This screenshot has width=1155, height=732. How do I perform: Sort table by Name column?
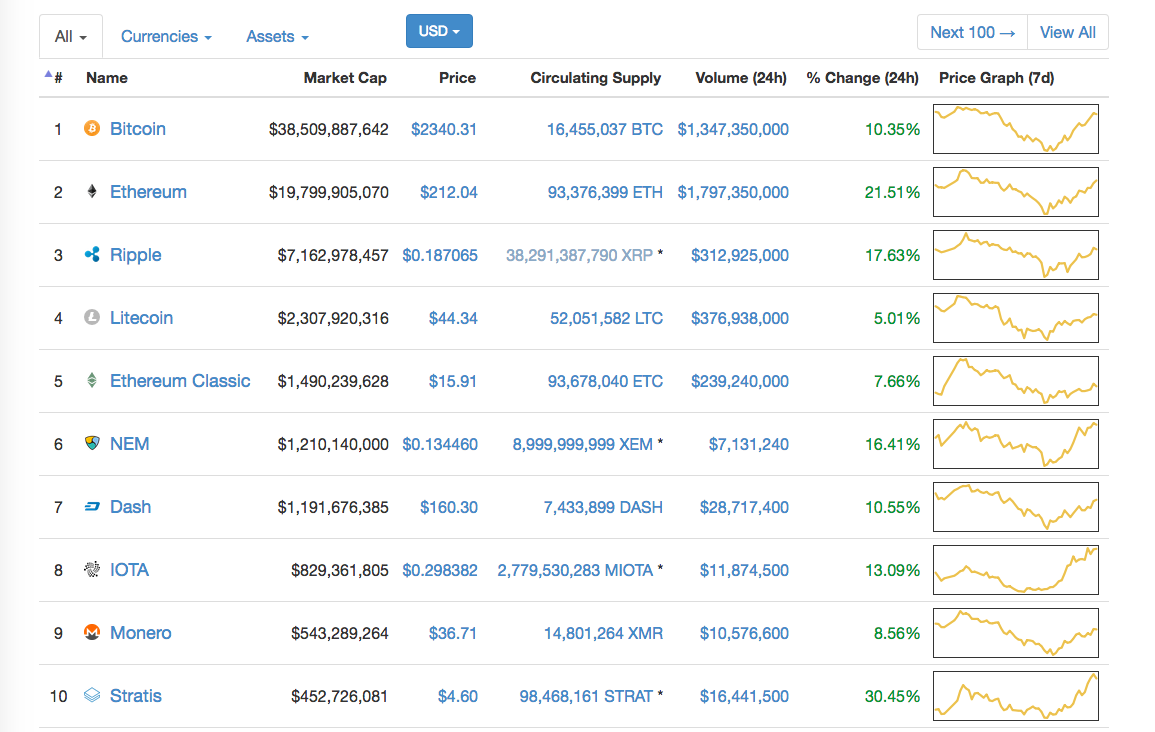tap(107, 77)
